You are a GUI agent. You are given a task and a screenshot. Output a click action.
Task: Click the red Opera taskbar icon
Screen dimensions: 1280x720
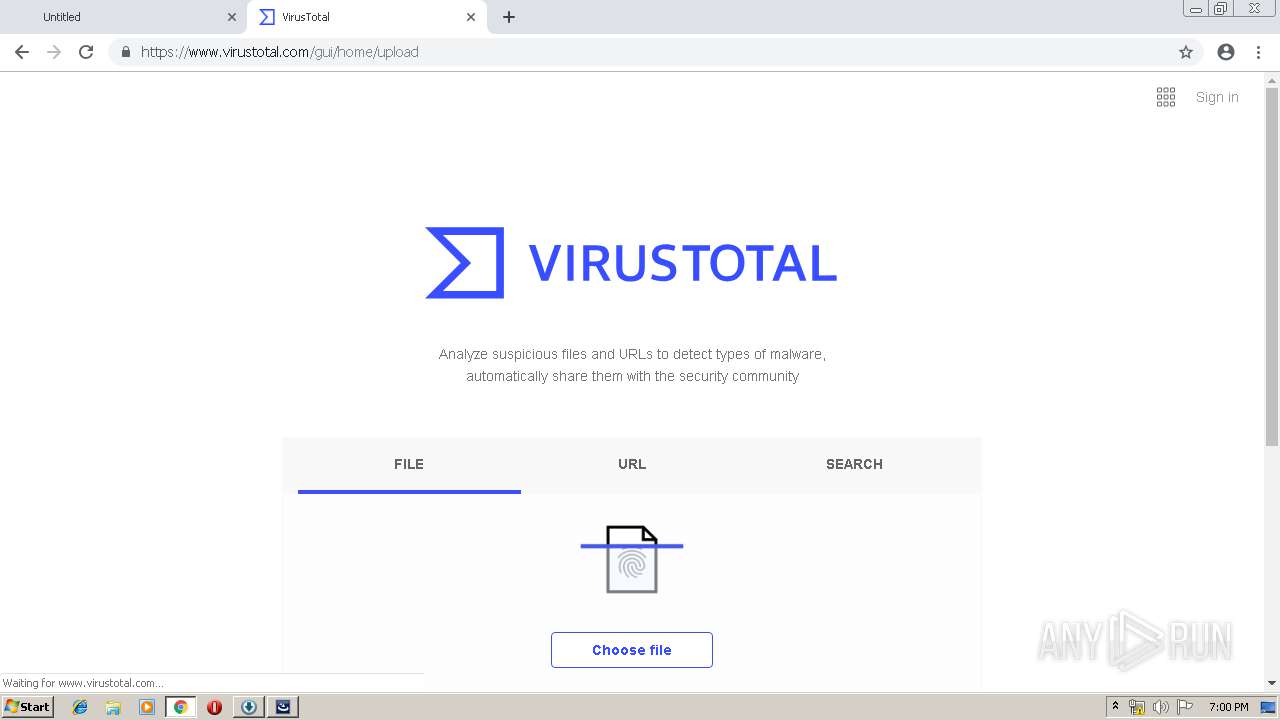pos(214,707)
